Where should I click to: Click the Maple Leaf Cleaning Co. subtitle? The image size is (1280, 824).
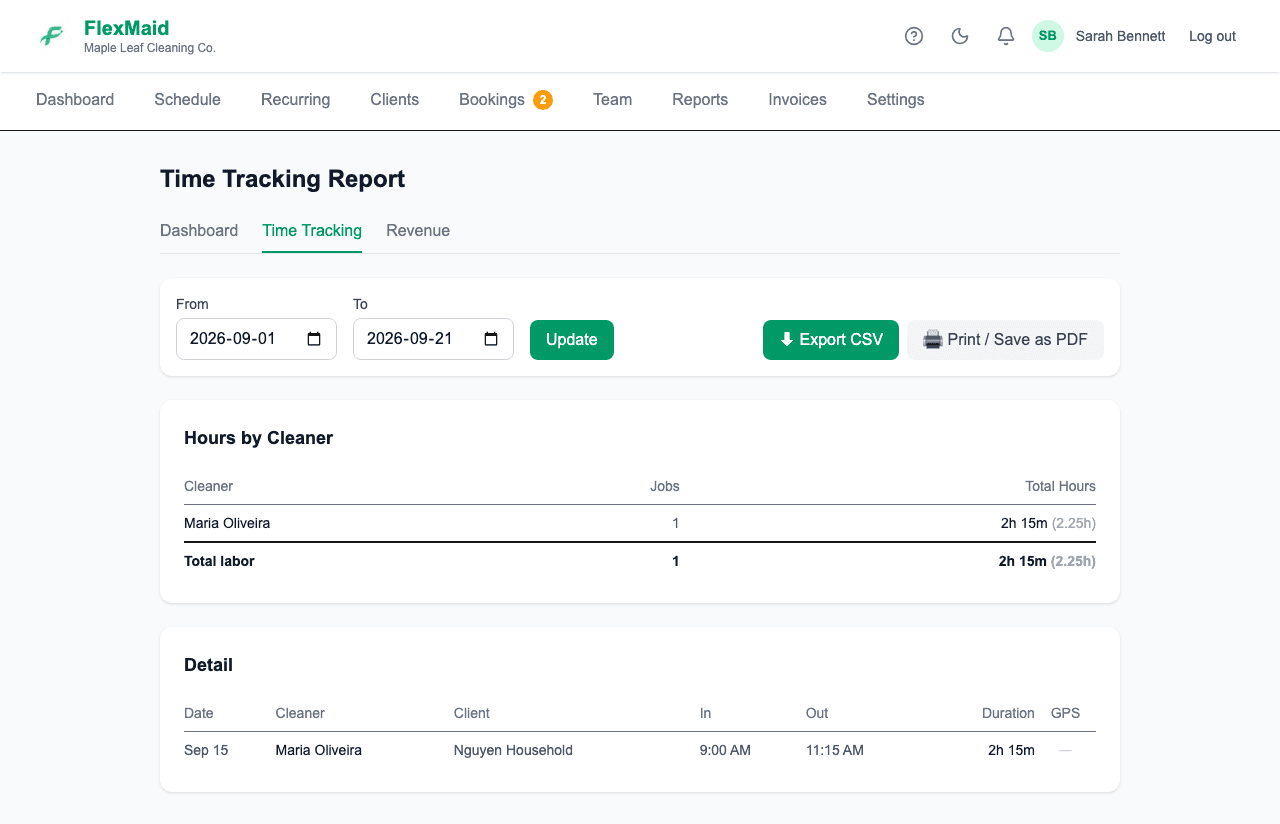coord(150,48)
